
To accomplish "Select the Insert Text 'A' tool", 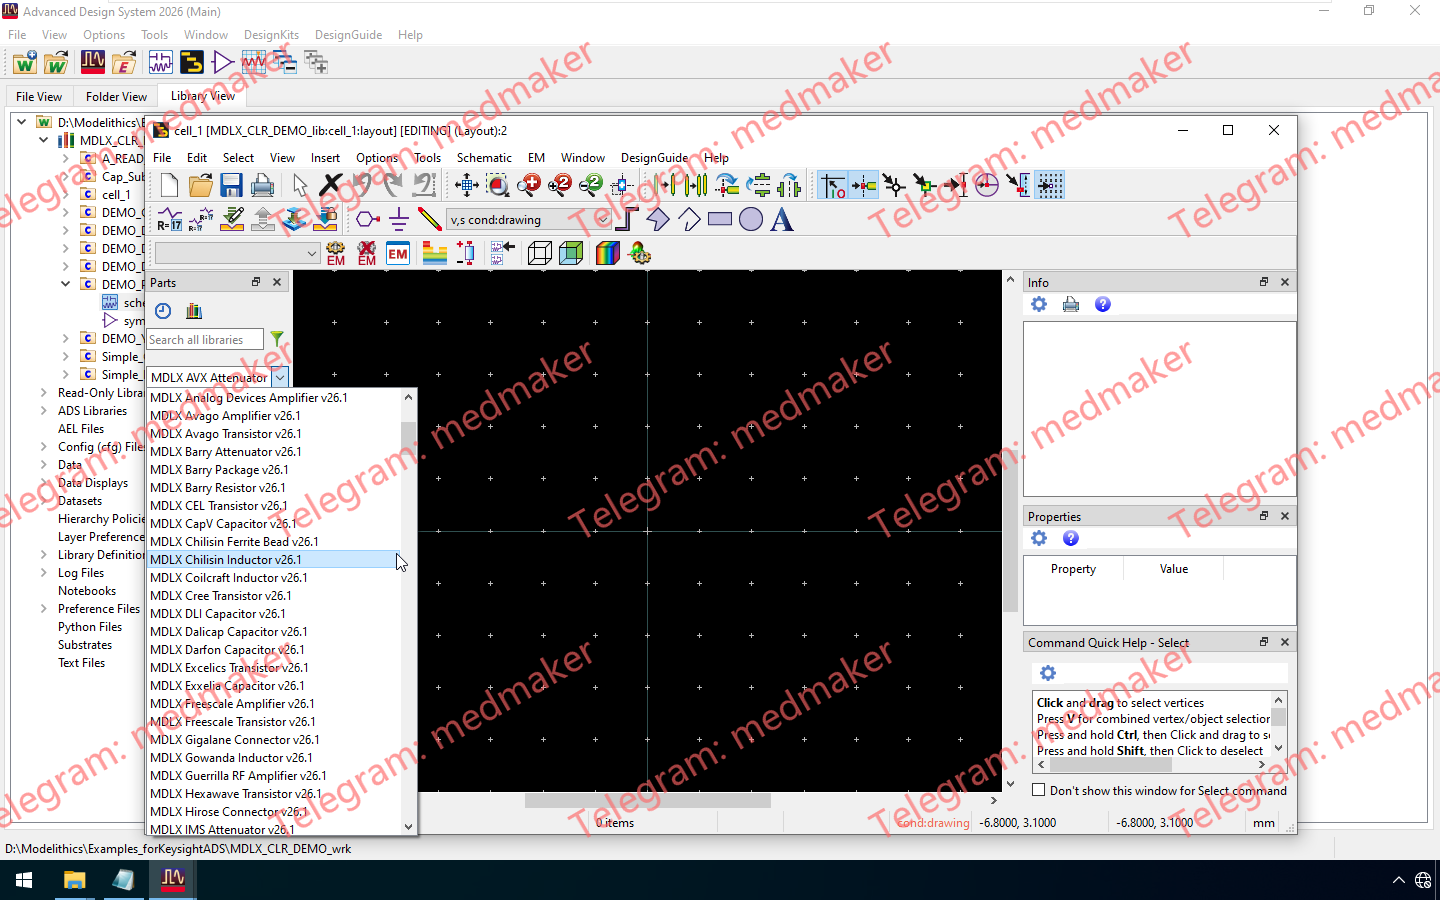I will click(x=782, y=219).
